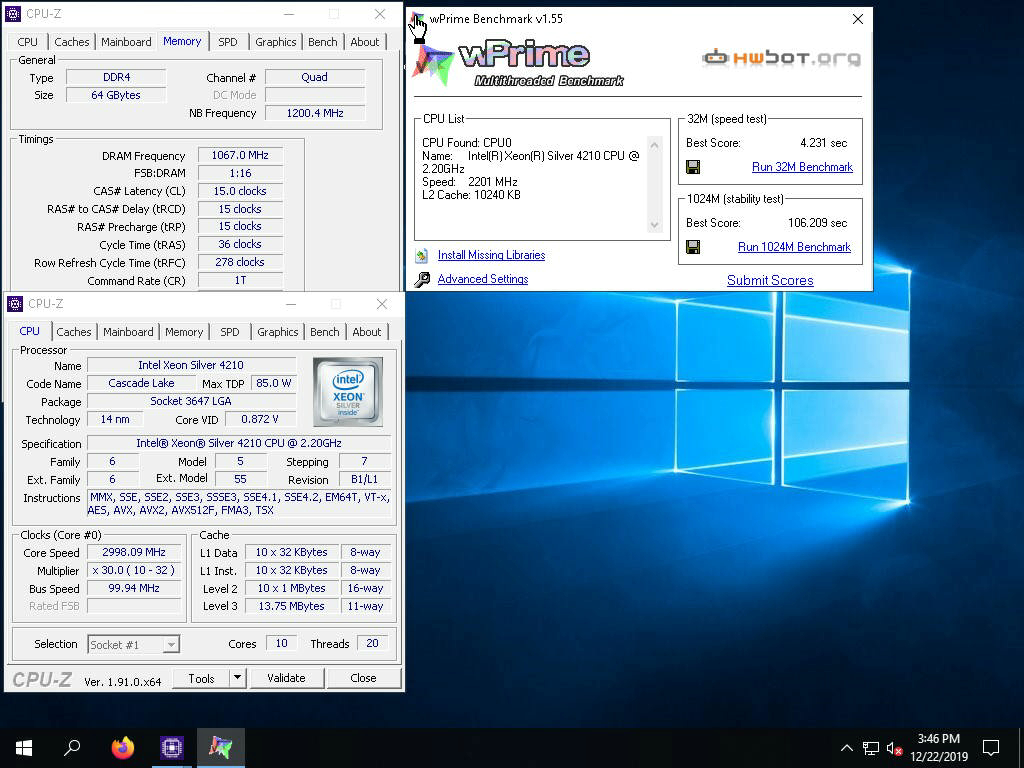Click the Validate button in CPU-Z
The image size is (1024, 768).
point(286,678)
